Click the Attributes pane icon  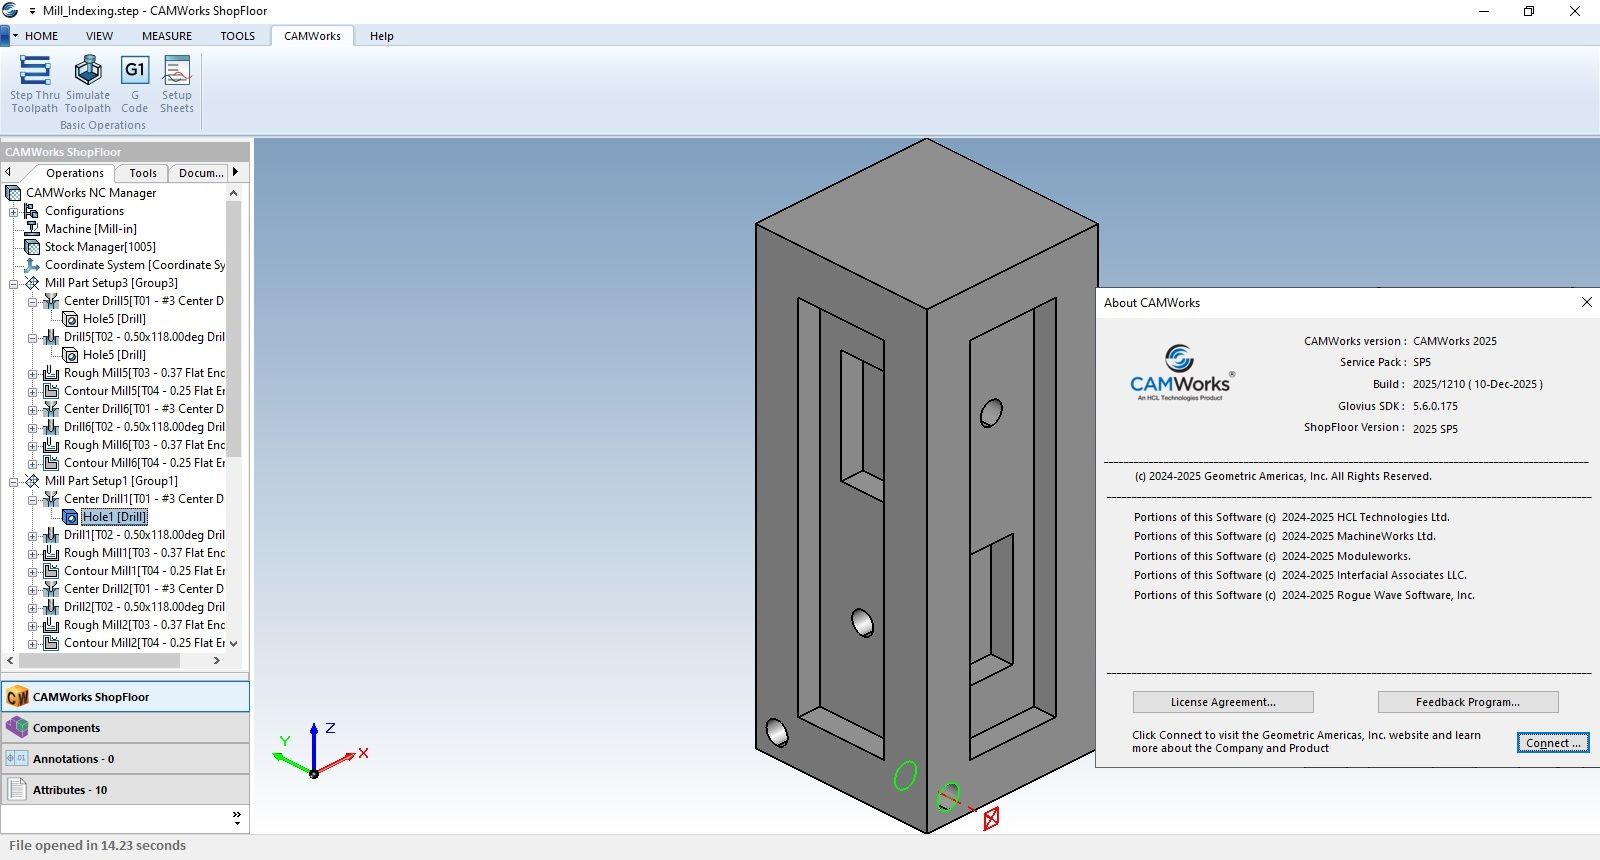[x=17, y=790]
